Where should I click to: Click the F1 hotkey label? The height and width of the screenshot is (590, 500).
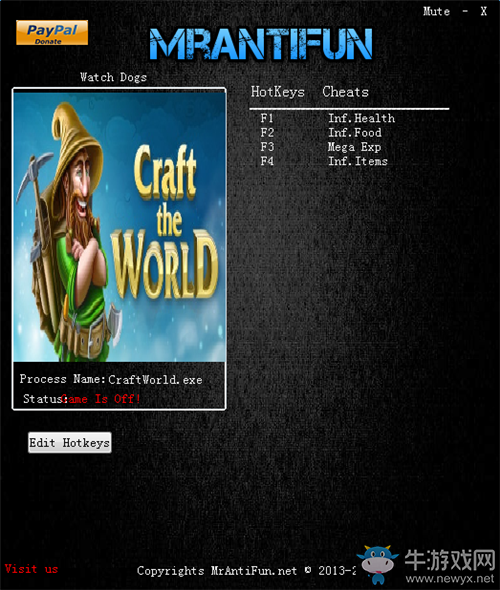(267, 118)
